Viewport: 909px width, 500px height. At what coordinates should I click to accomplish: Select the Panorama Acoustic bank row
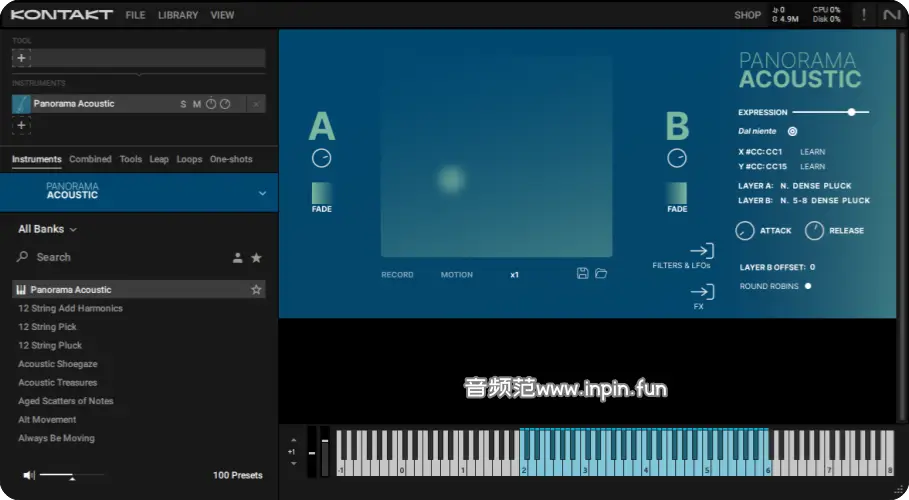point(139,289)
